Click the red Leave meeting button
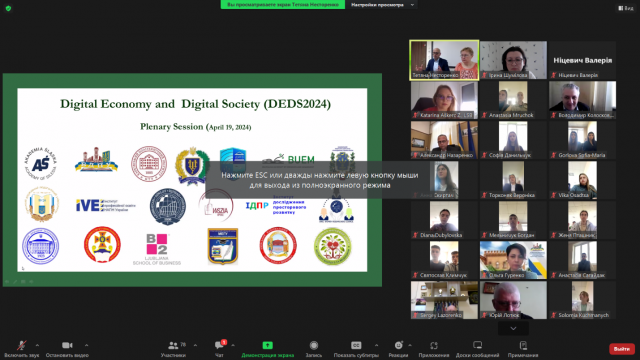The height and width of the screenshot is (360, 640). click(622, 349)
